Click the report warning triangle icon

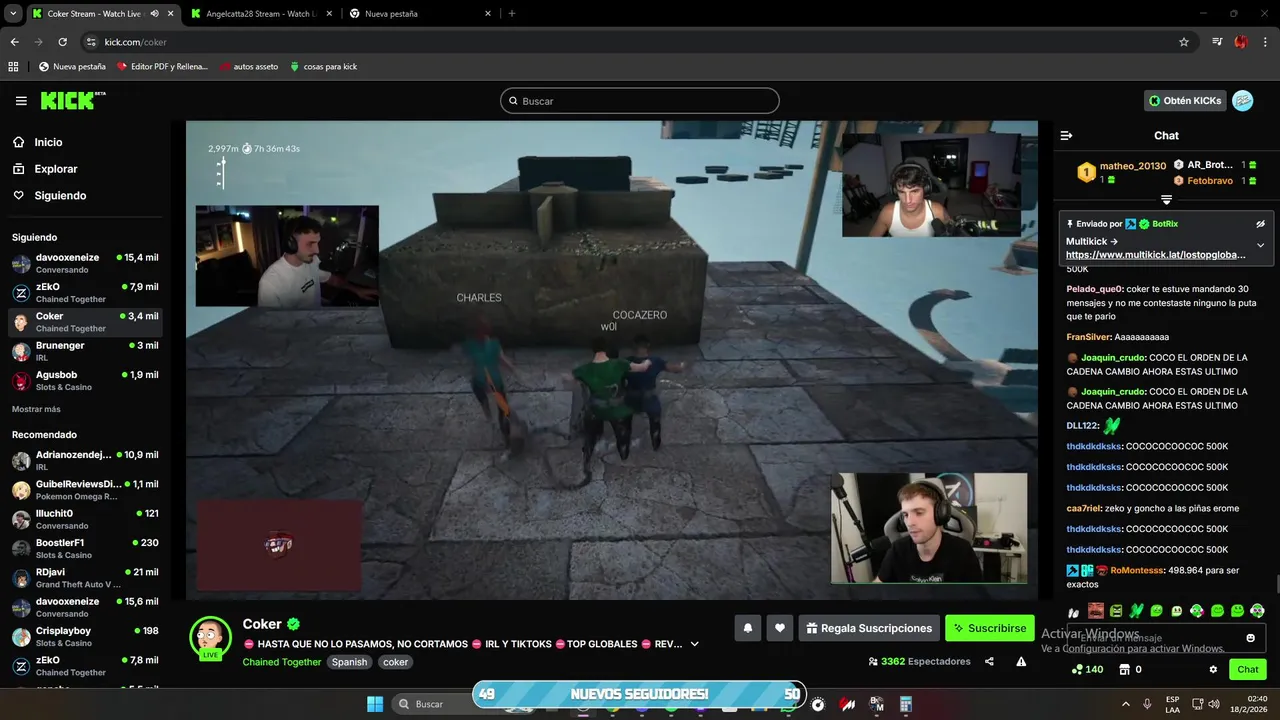(1021, 661)
